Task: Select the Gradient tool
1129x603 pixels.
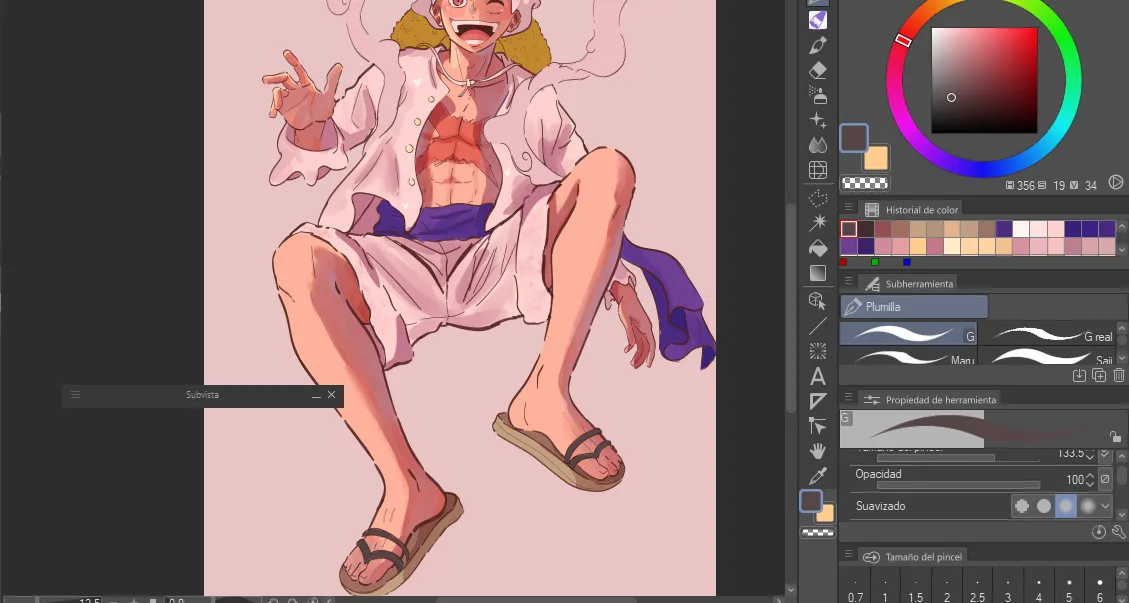Action: coord(817,273)
